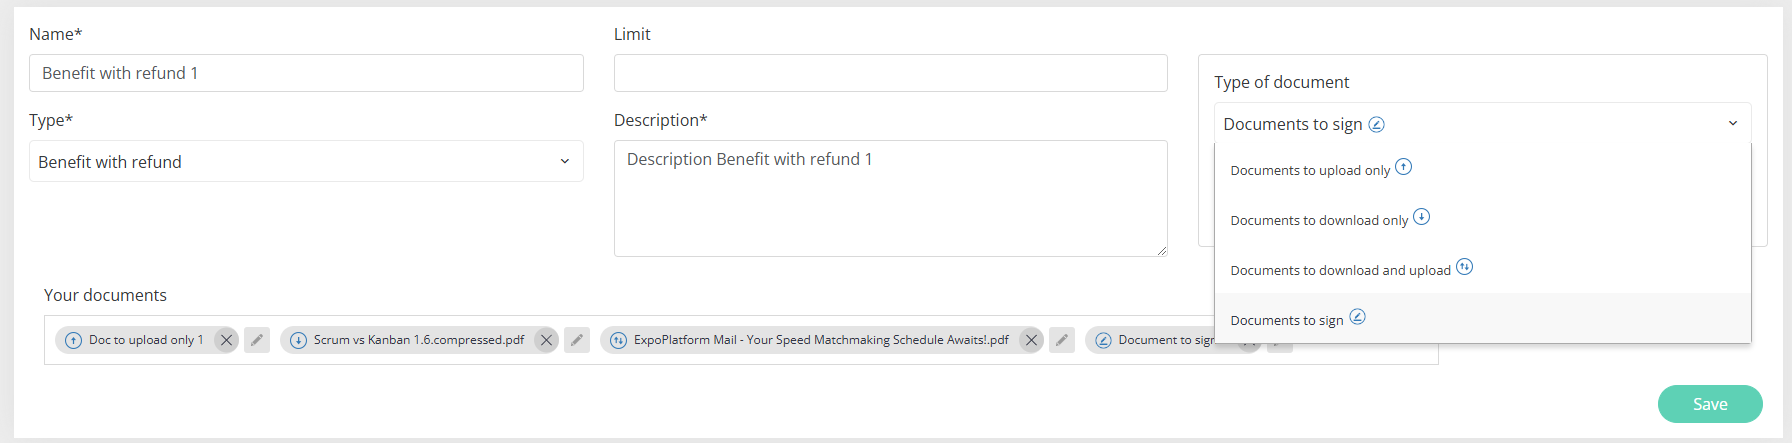Choose 'Documents to upload only' option
Screen dimensions: 1792x443
[x=1310, y=170]
